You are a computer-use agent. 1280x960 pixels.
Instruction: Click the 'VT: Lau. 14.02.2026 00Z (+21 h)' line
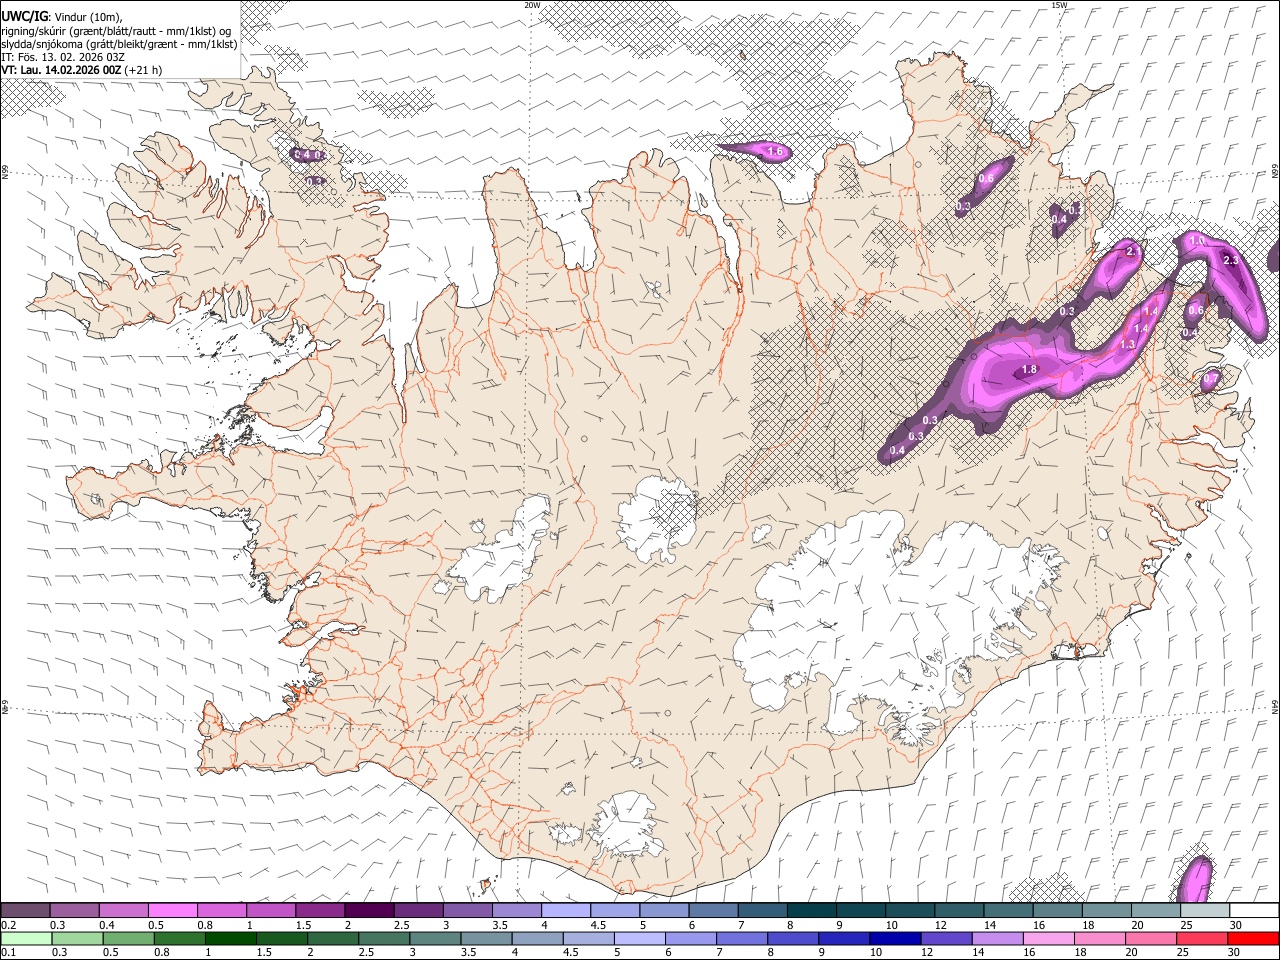click(x=82, y=70)
